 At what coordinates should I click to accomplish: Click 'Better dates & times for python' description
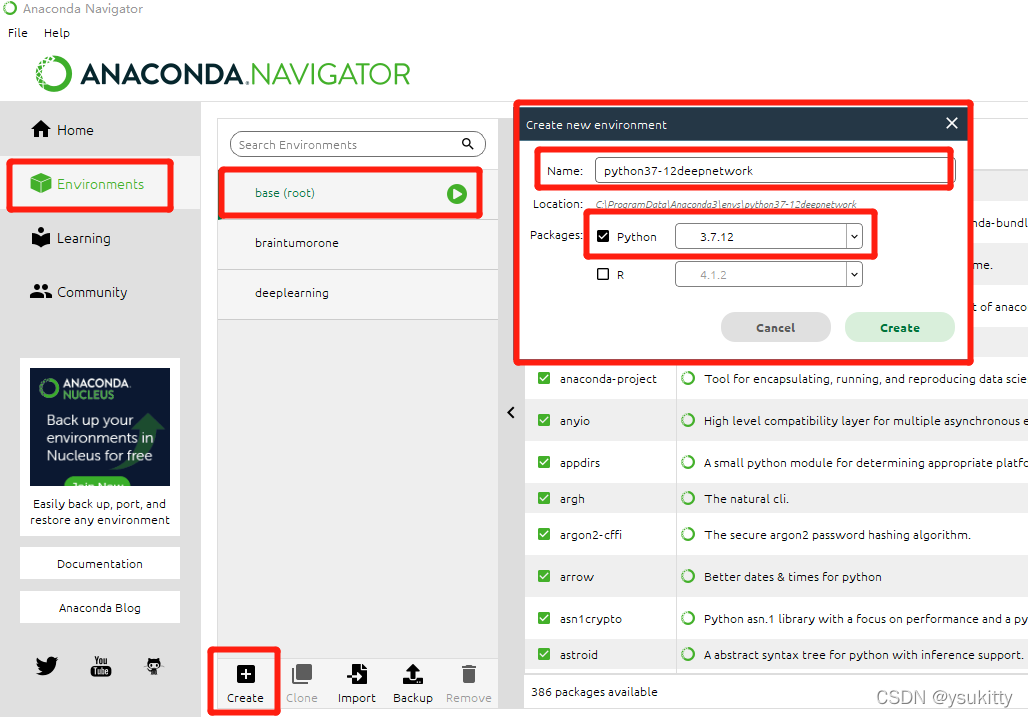click(x=793, y=577)
